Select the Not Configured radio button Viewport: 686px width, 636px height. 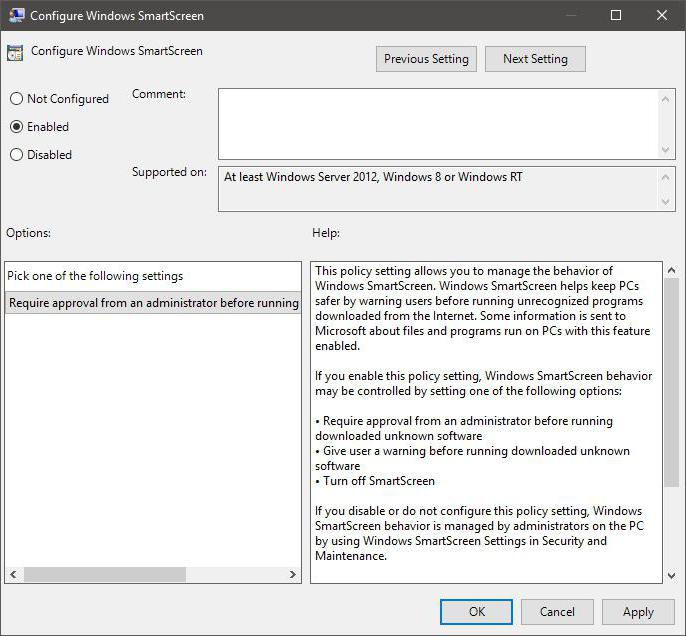tap(59, 99)
